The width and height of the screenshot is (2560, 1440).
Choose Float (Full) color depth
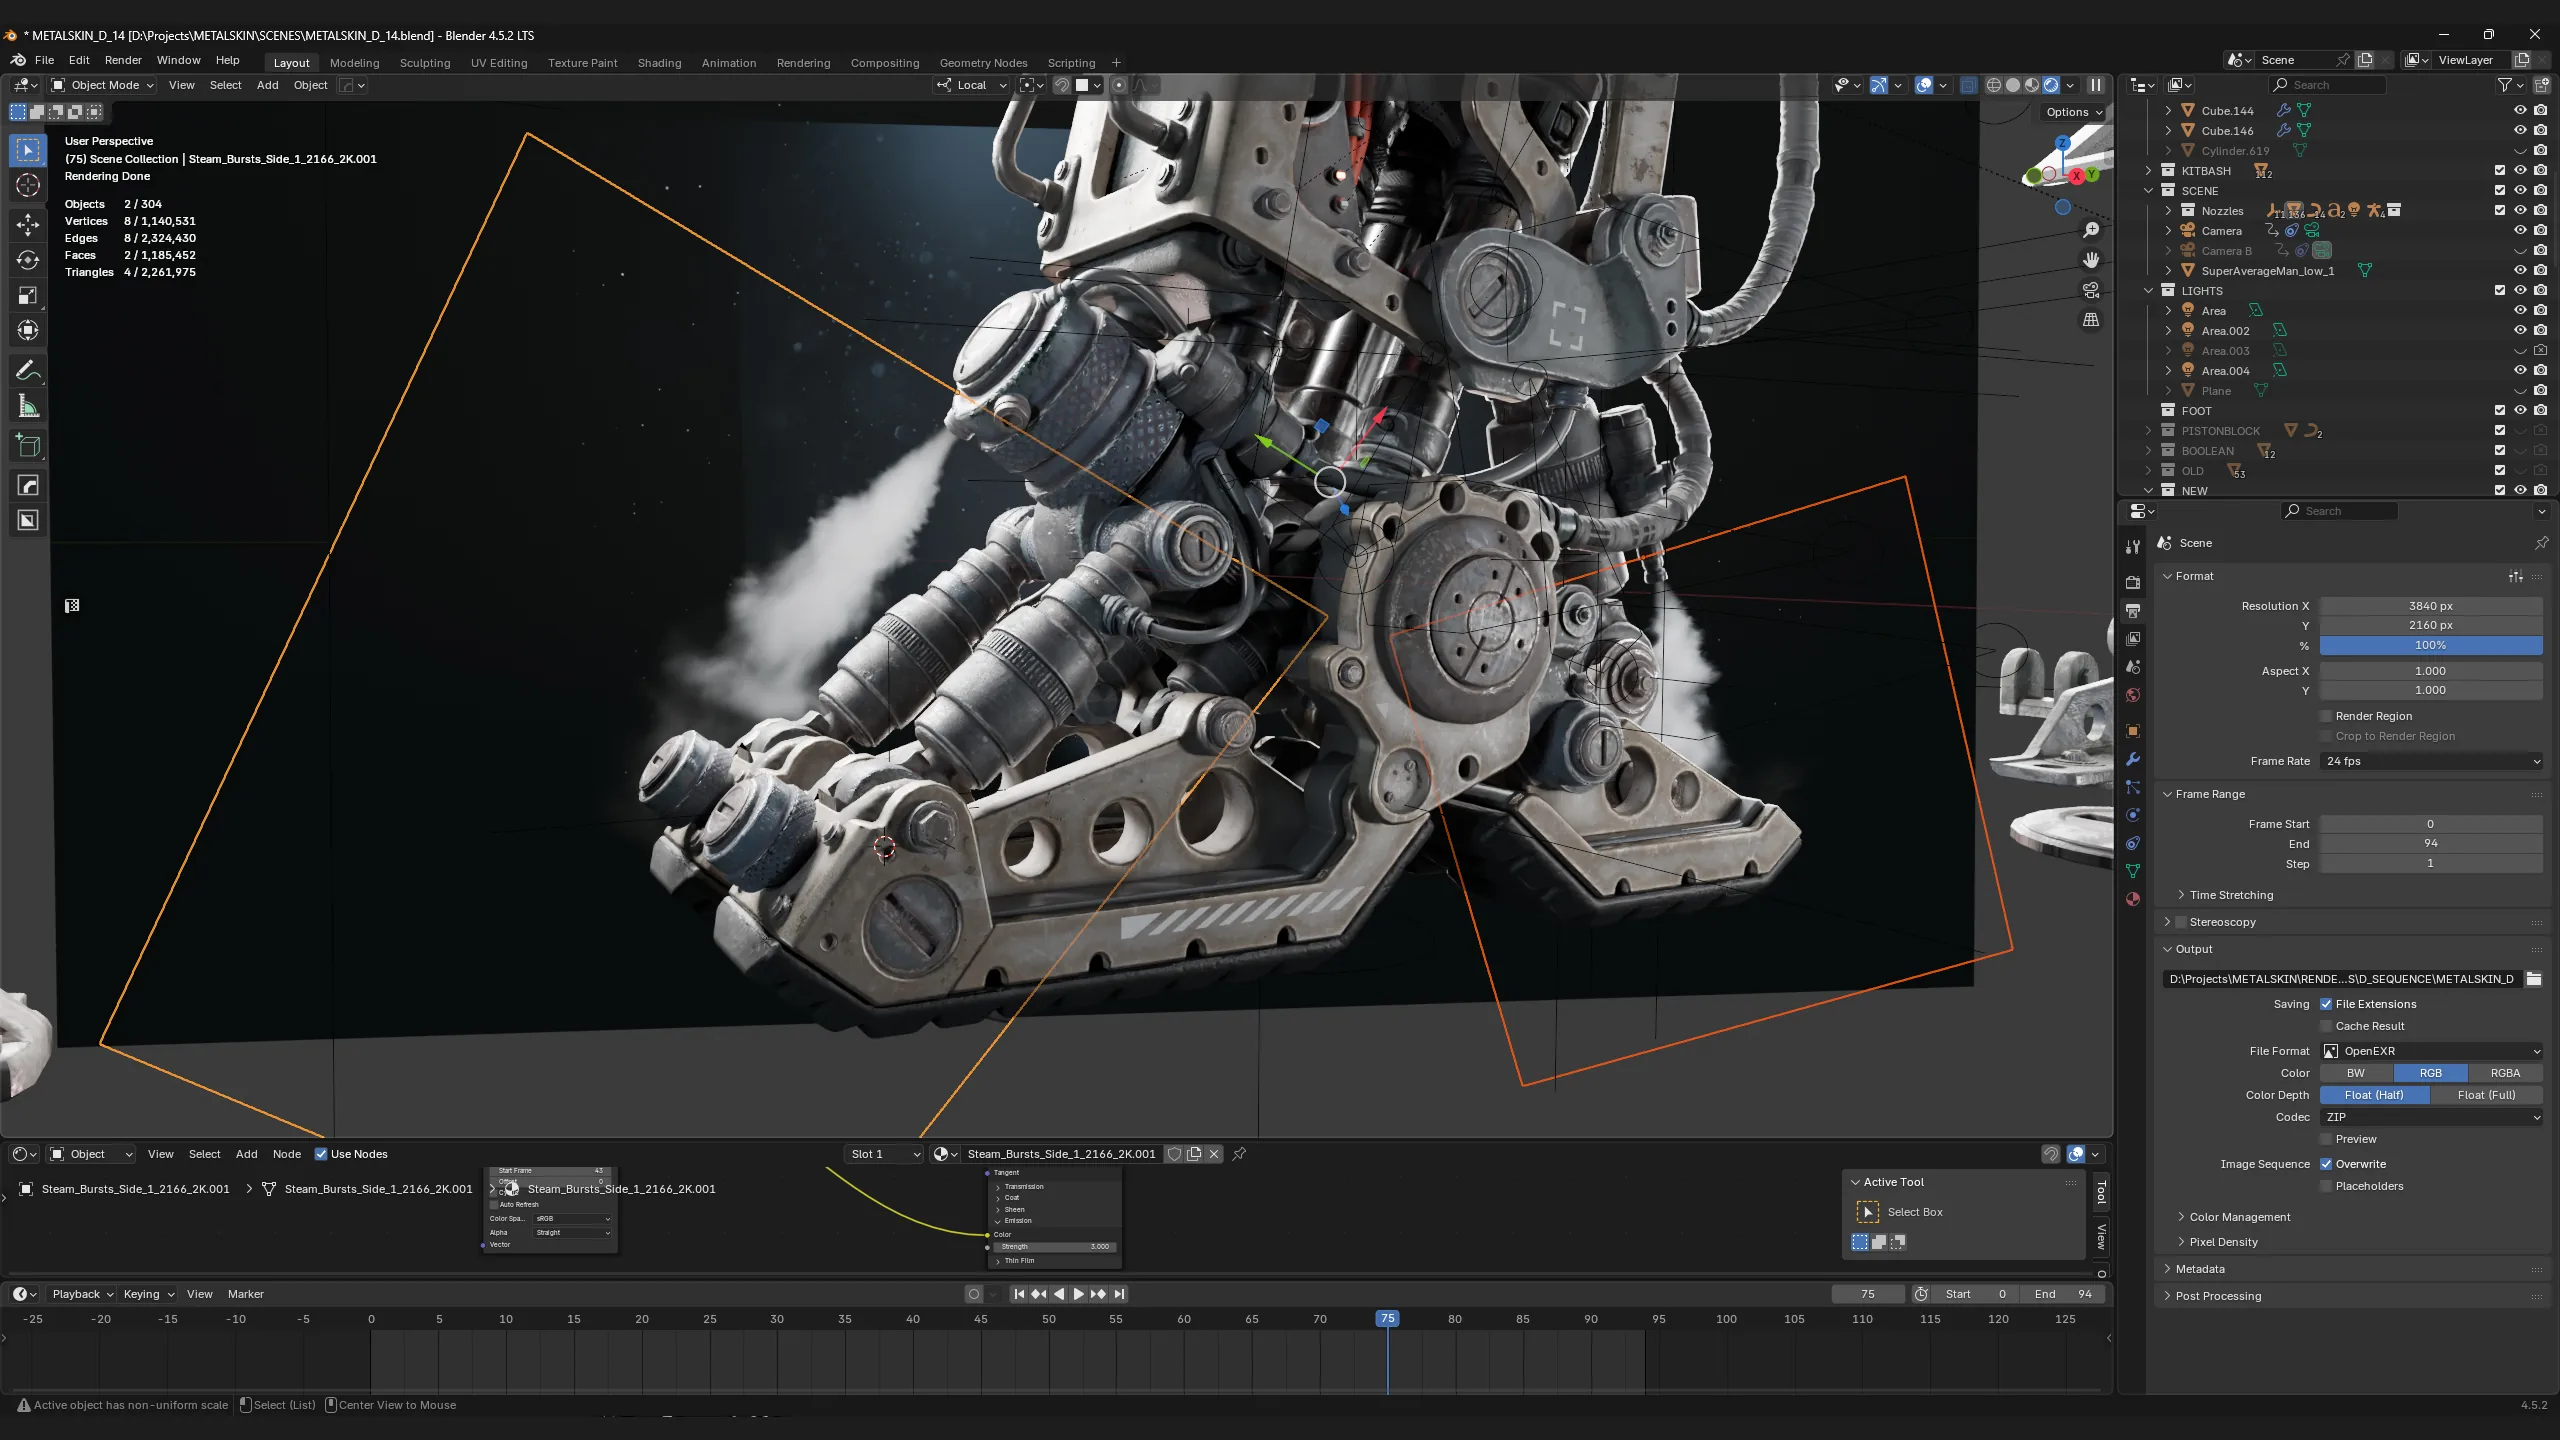click(x=2486, y=1095)
